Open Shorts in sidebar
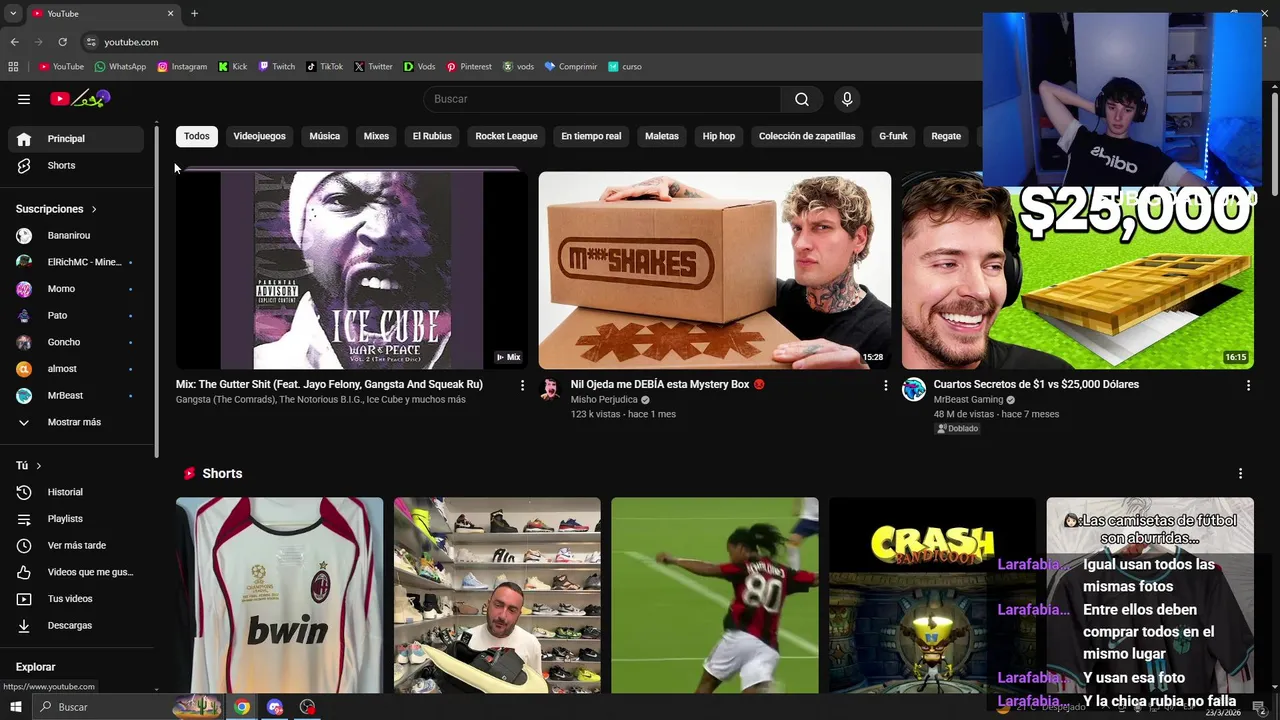The width and height of the screenshot is (1280, 720). [76, 165]
